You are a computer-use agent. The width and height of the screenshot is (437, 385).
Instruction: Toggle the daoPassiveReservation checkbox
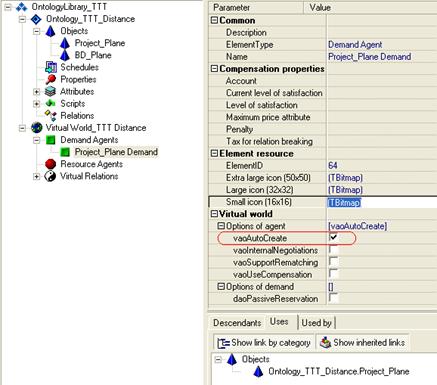point(333,298)
